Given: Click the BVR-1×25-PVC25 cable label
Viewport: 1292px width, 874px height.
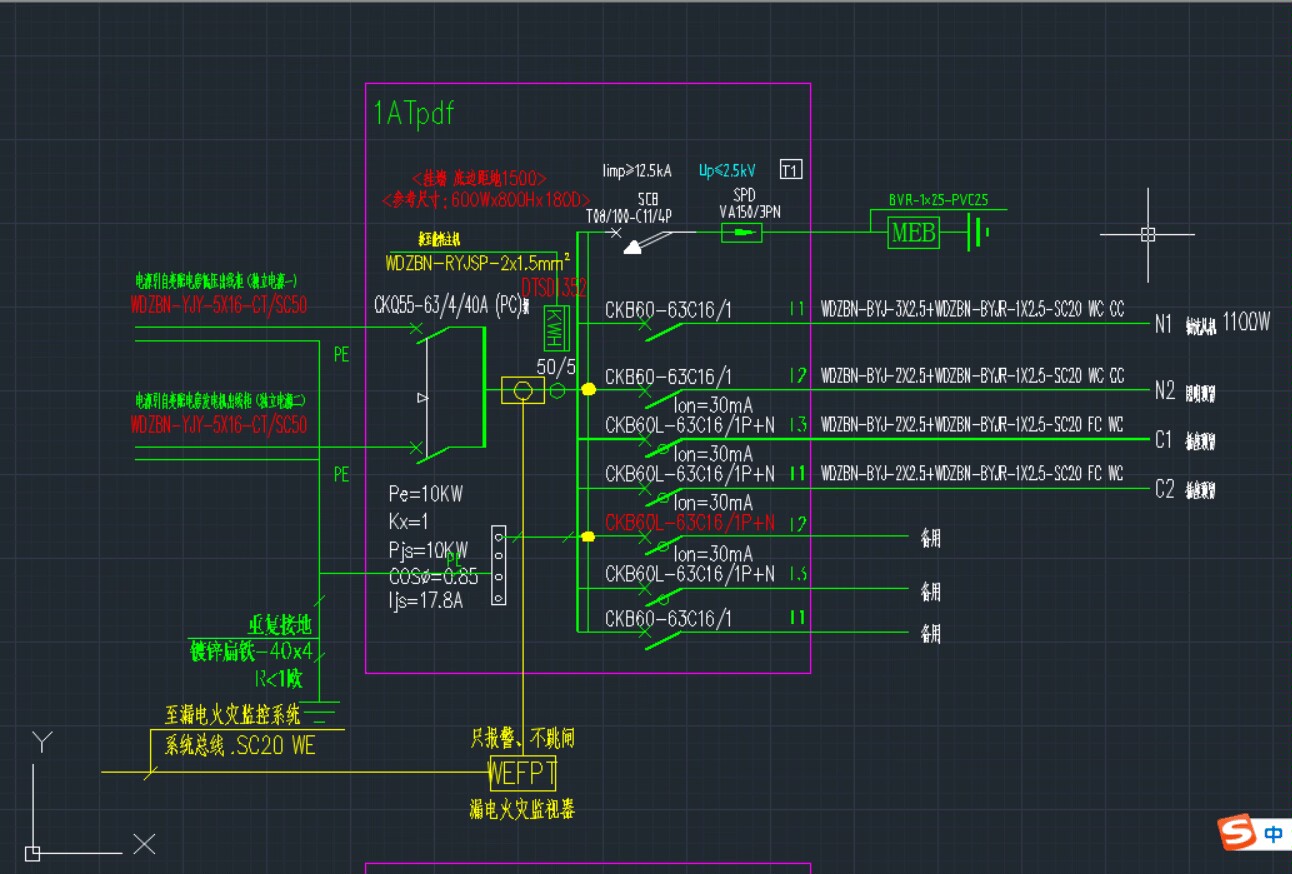Looking at the screenshot, I should (938, 200).
